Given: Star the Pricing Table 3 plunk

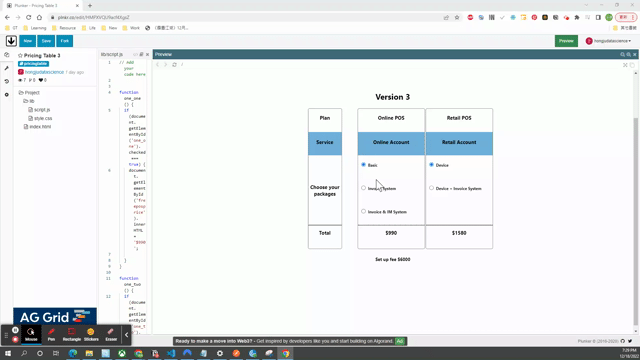Looking at the screenshot, I should pyautogui.click(x=20, y=56).
